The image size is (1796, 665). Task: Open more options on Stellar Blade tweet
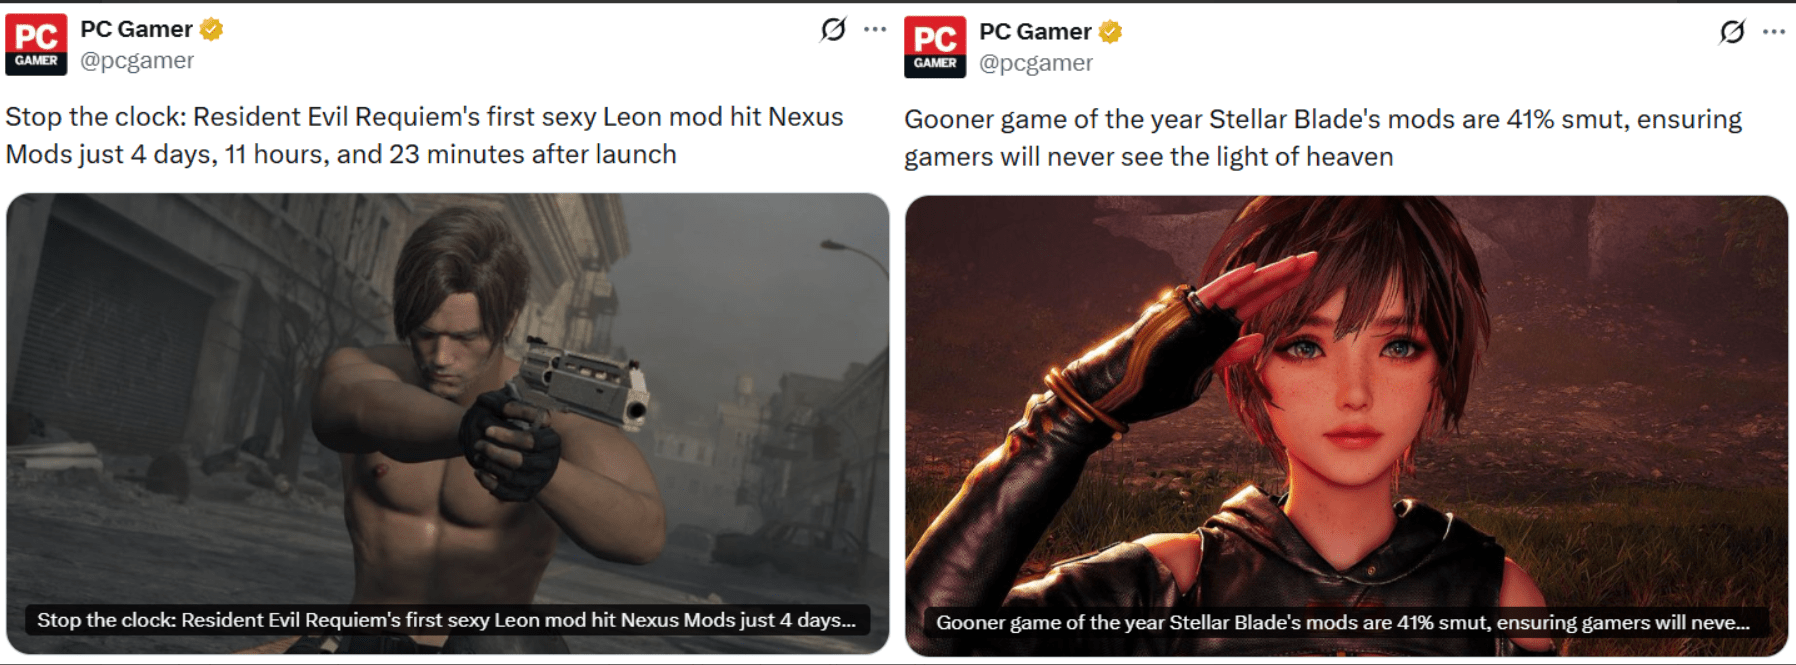[1774, 32]
